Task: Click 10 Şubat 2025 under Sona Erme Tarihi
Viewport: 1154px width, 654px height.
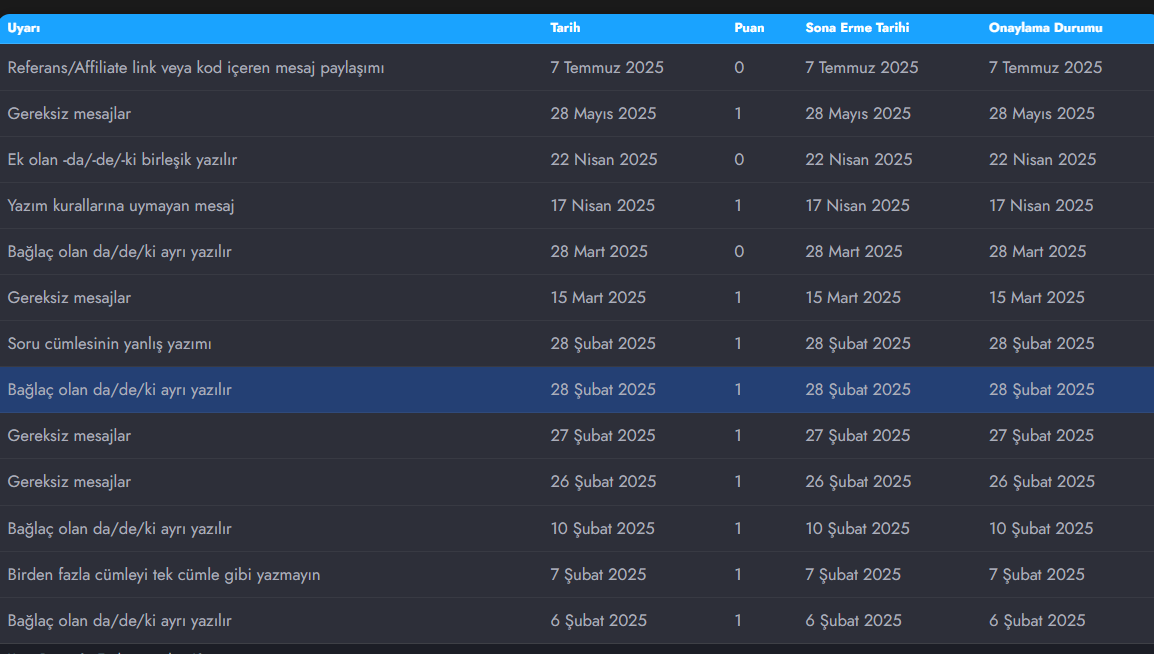Action: point(857,529)
